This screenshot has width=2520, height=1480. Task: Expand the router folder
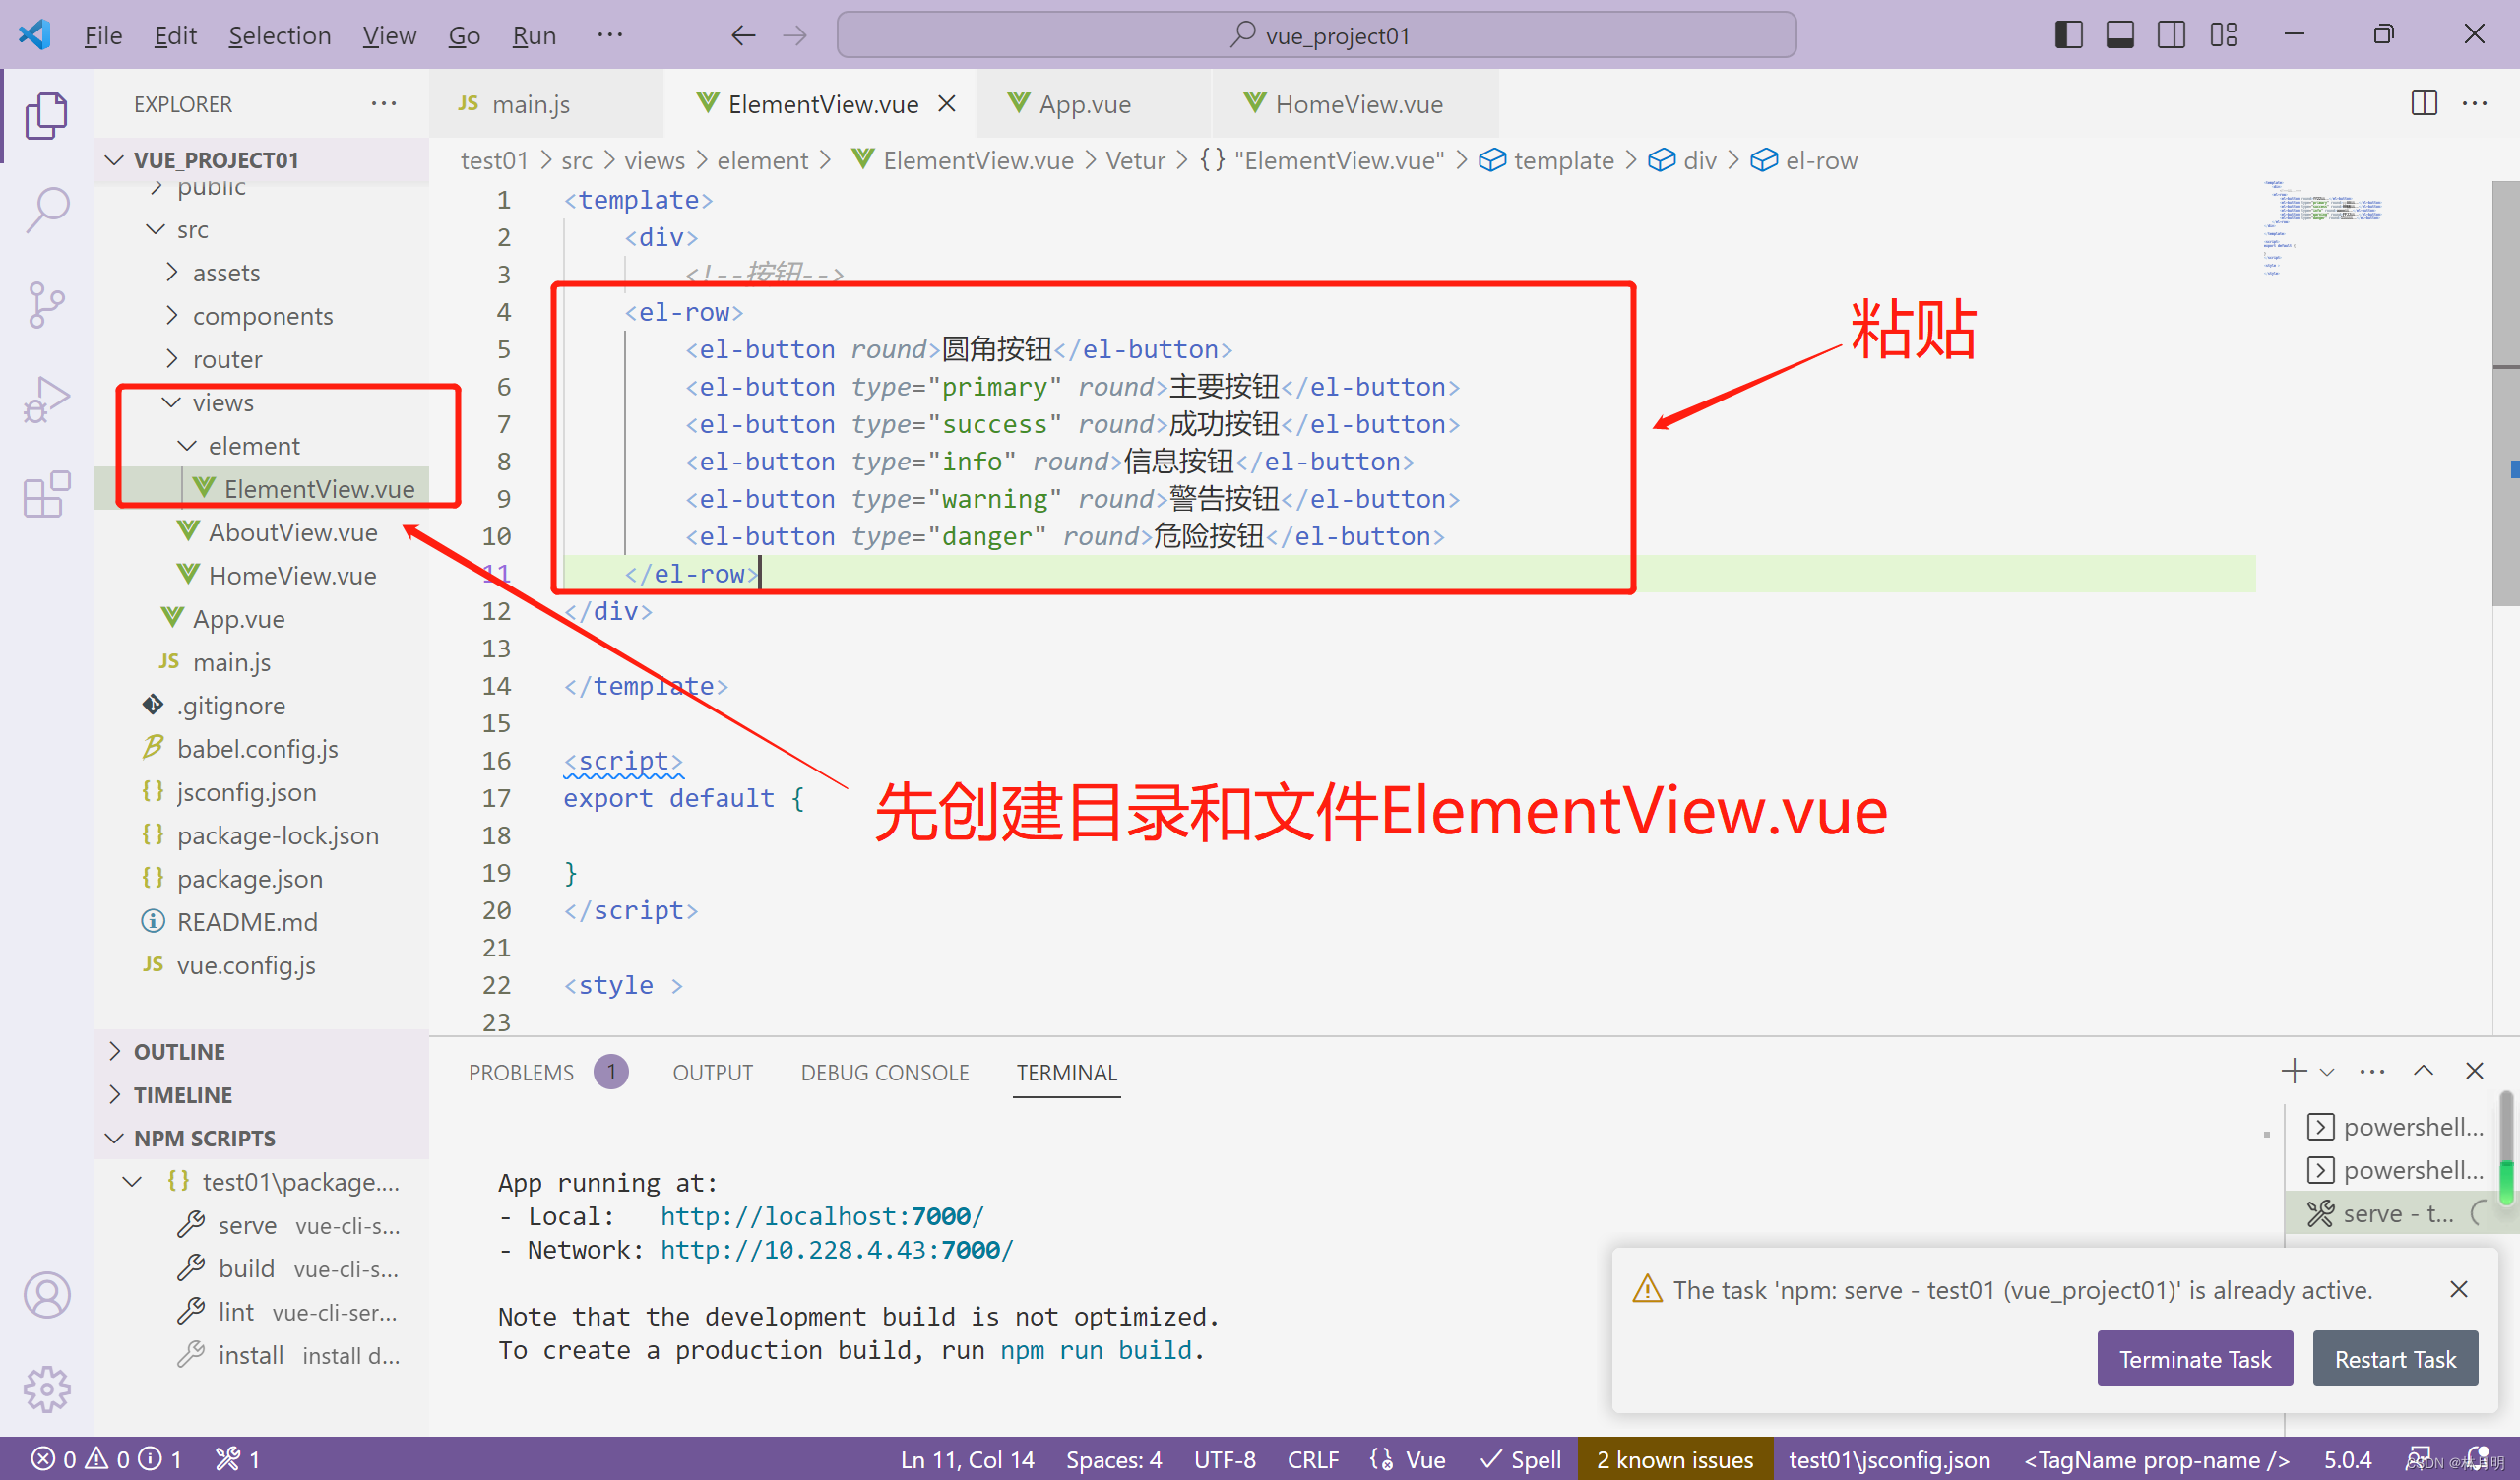click(262, 359)
